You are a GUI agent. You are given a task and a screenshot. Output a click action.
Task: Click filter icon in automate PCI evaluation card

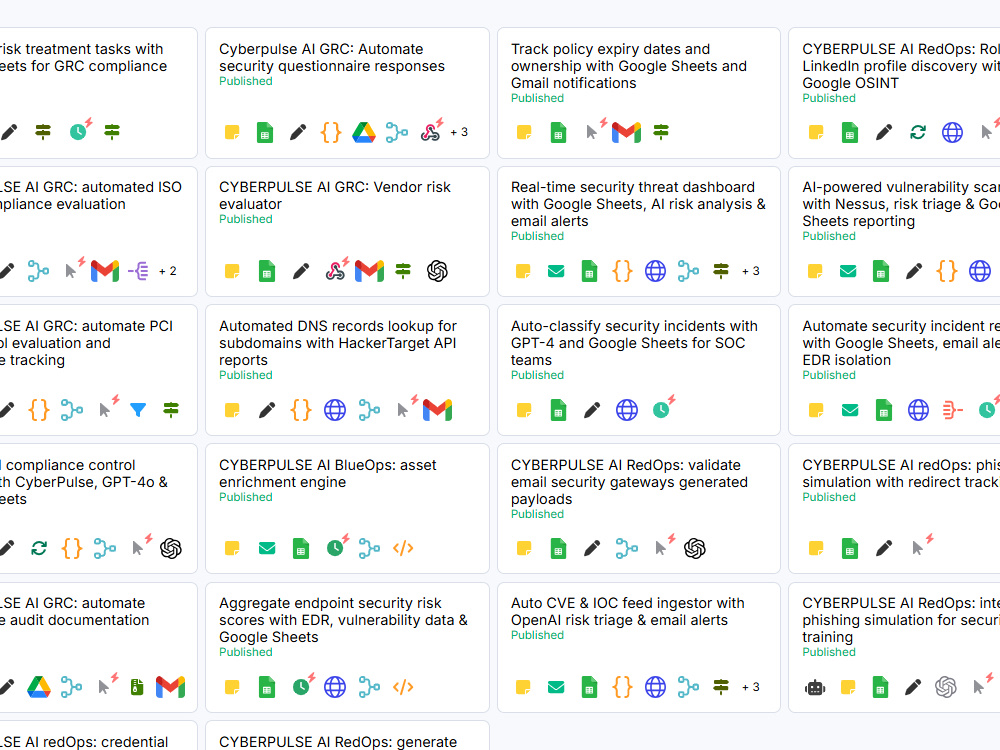click(138, 410)
